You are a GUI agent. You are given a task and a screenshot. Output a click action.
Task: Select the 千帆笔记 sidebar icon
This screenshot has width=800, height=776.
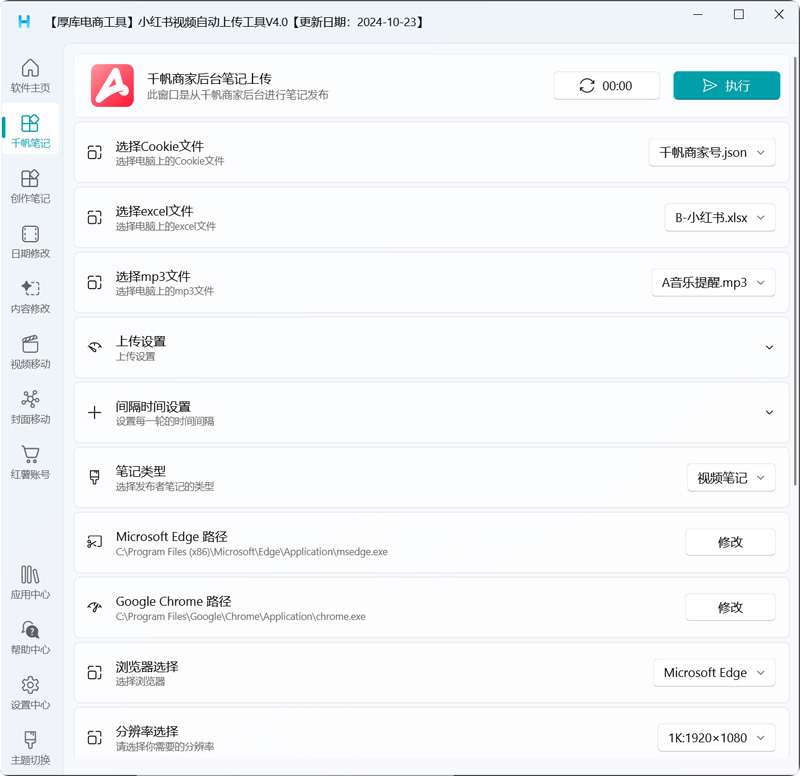30,123
